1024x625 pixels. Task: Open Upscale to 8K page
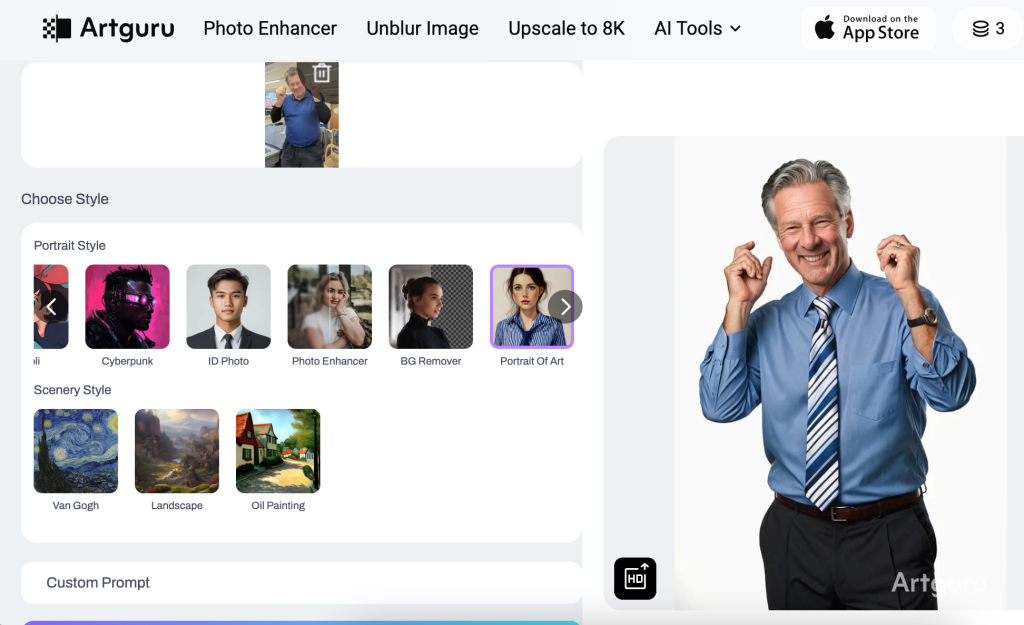click(566, 28)
